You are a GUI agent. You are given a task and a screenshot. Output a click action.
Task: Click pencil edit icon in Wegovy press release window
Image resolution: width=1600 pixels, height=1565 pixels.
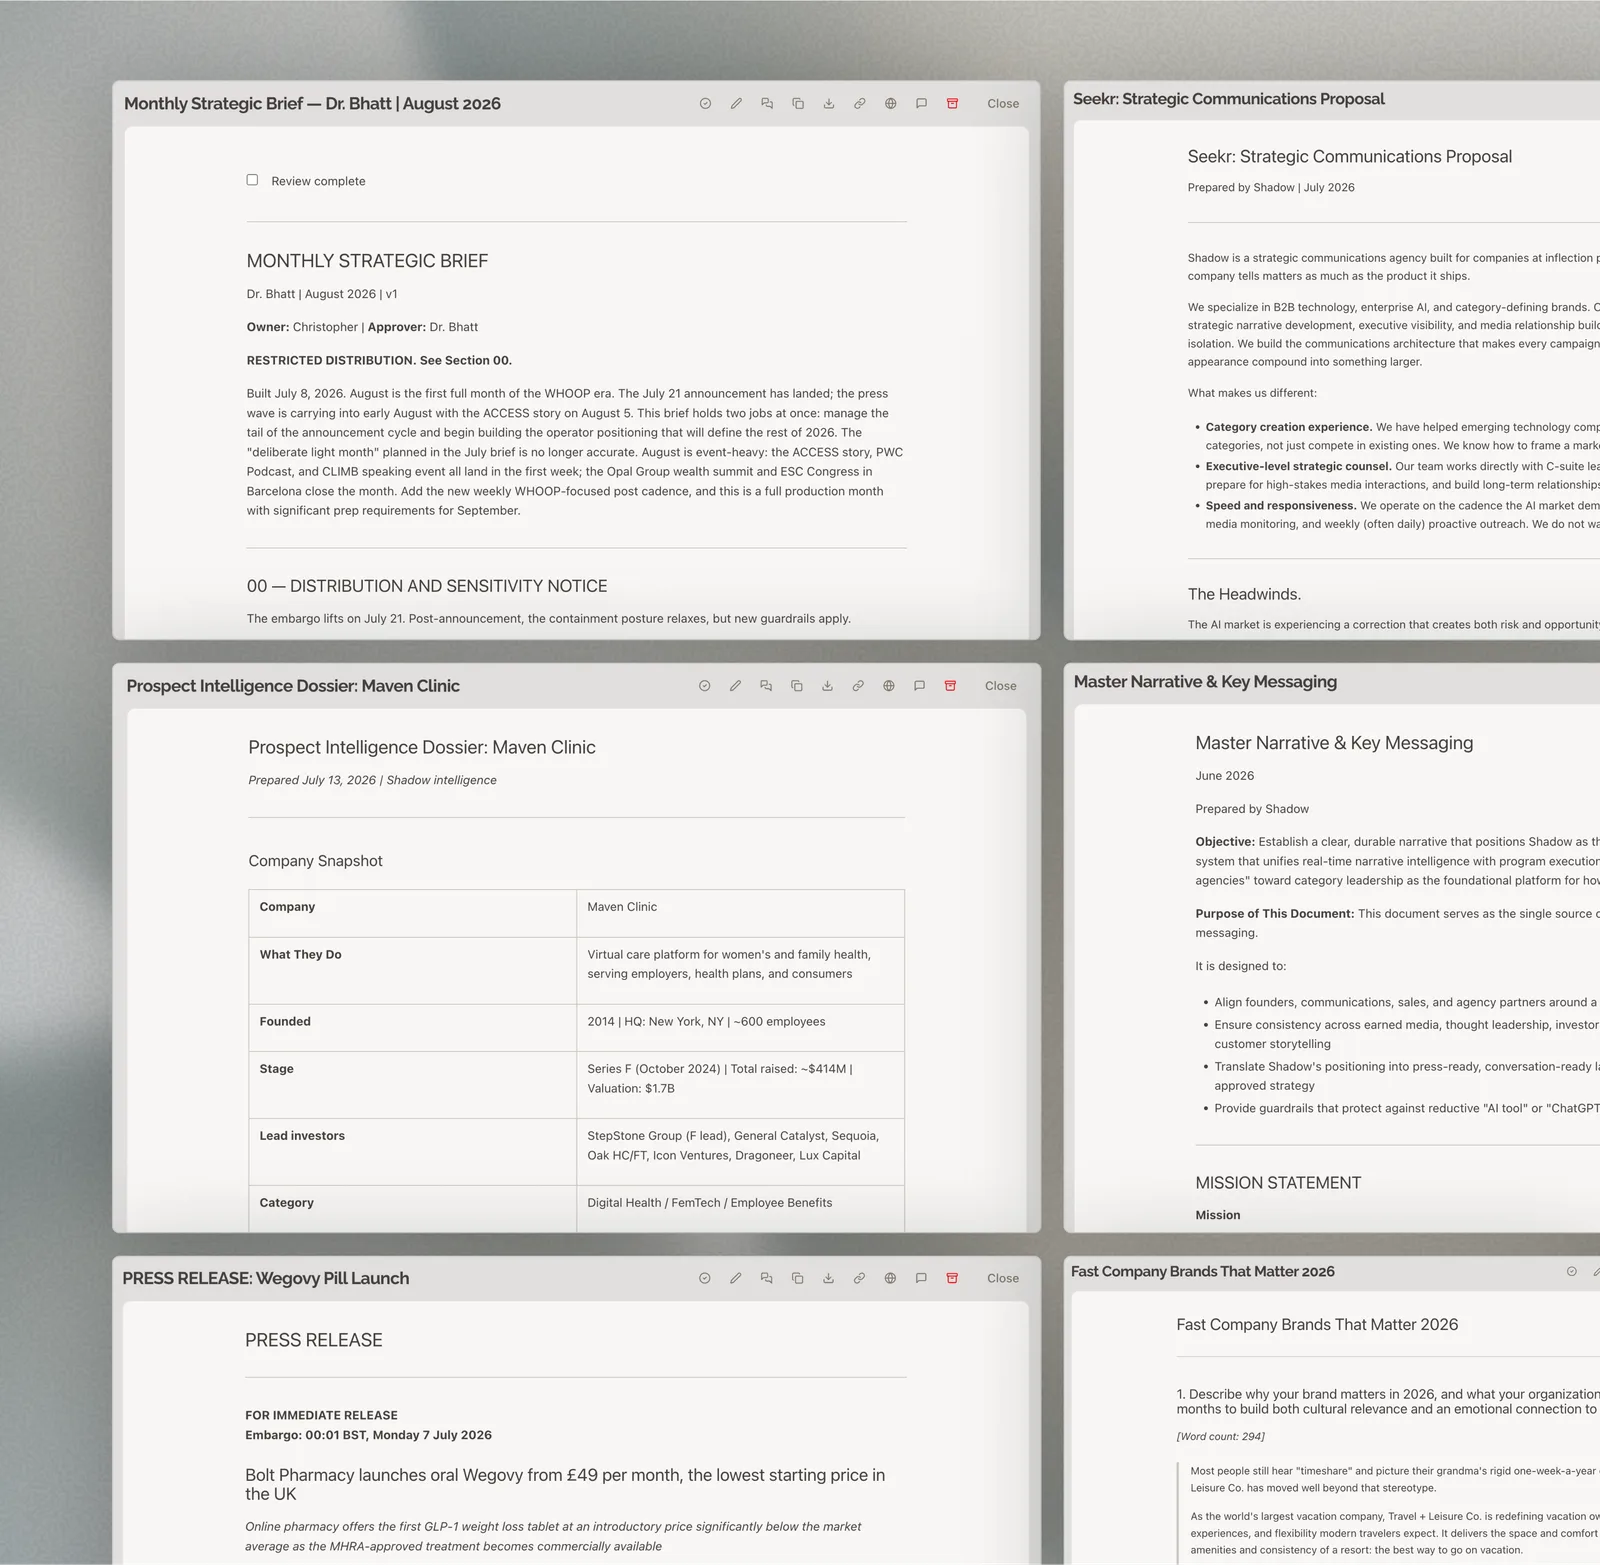pyautogui.click(x=736, y=1278)
